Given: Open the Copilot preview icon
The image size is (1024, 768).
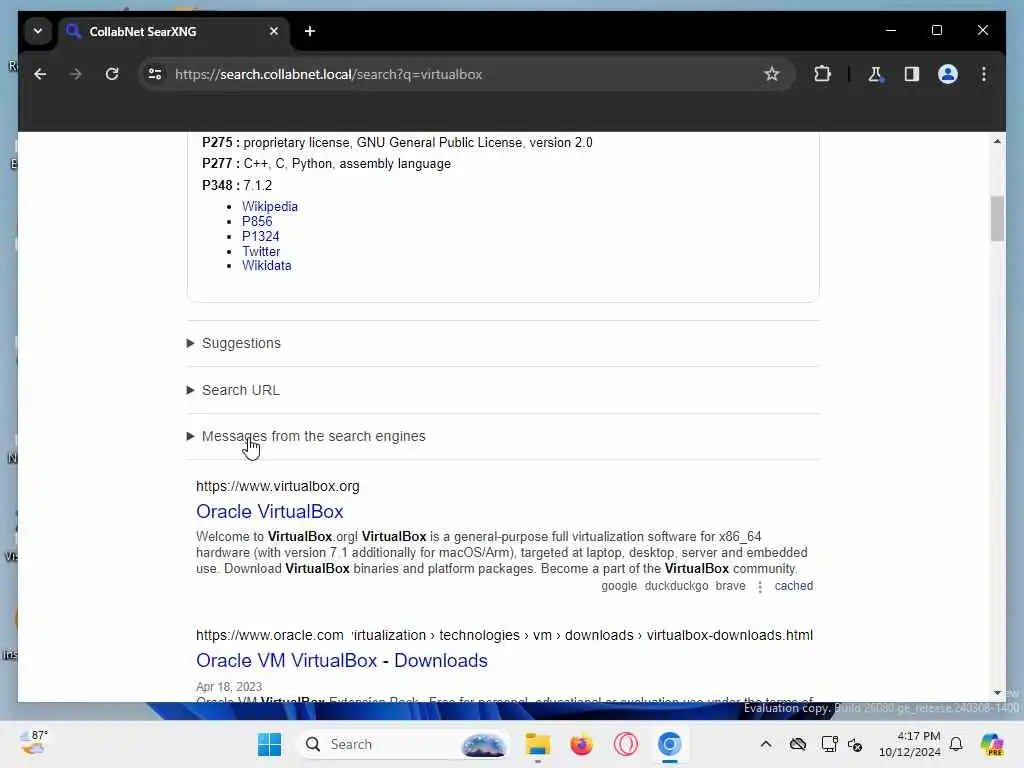Looking at the screenshot, I should pos(992,744).
